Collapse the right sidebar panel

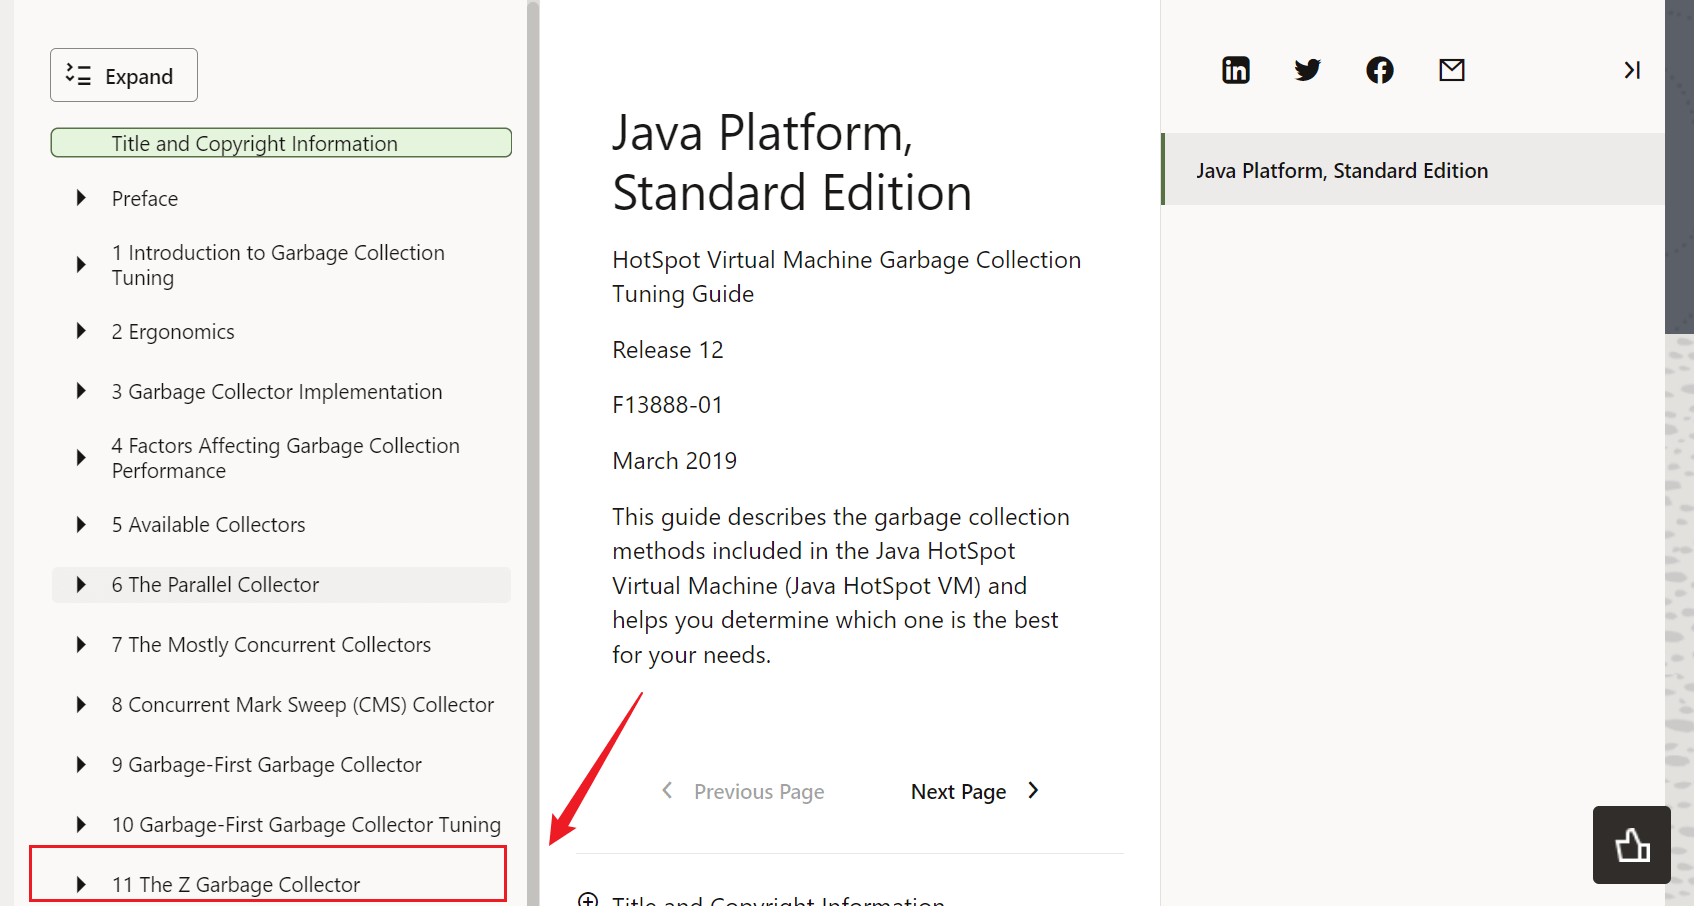click(1632, 70)
